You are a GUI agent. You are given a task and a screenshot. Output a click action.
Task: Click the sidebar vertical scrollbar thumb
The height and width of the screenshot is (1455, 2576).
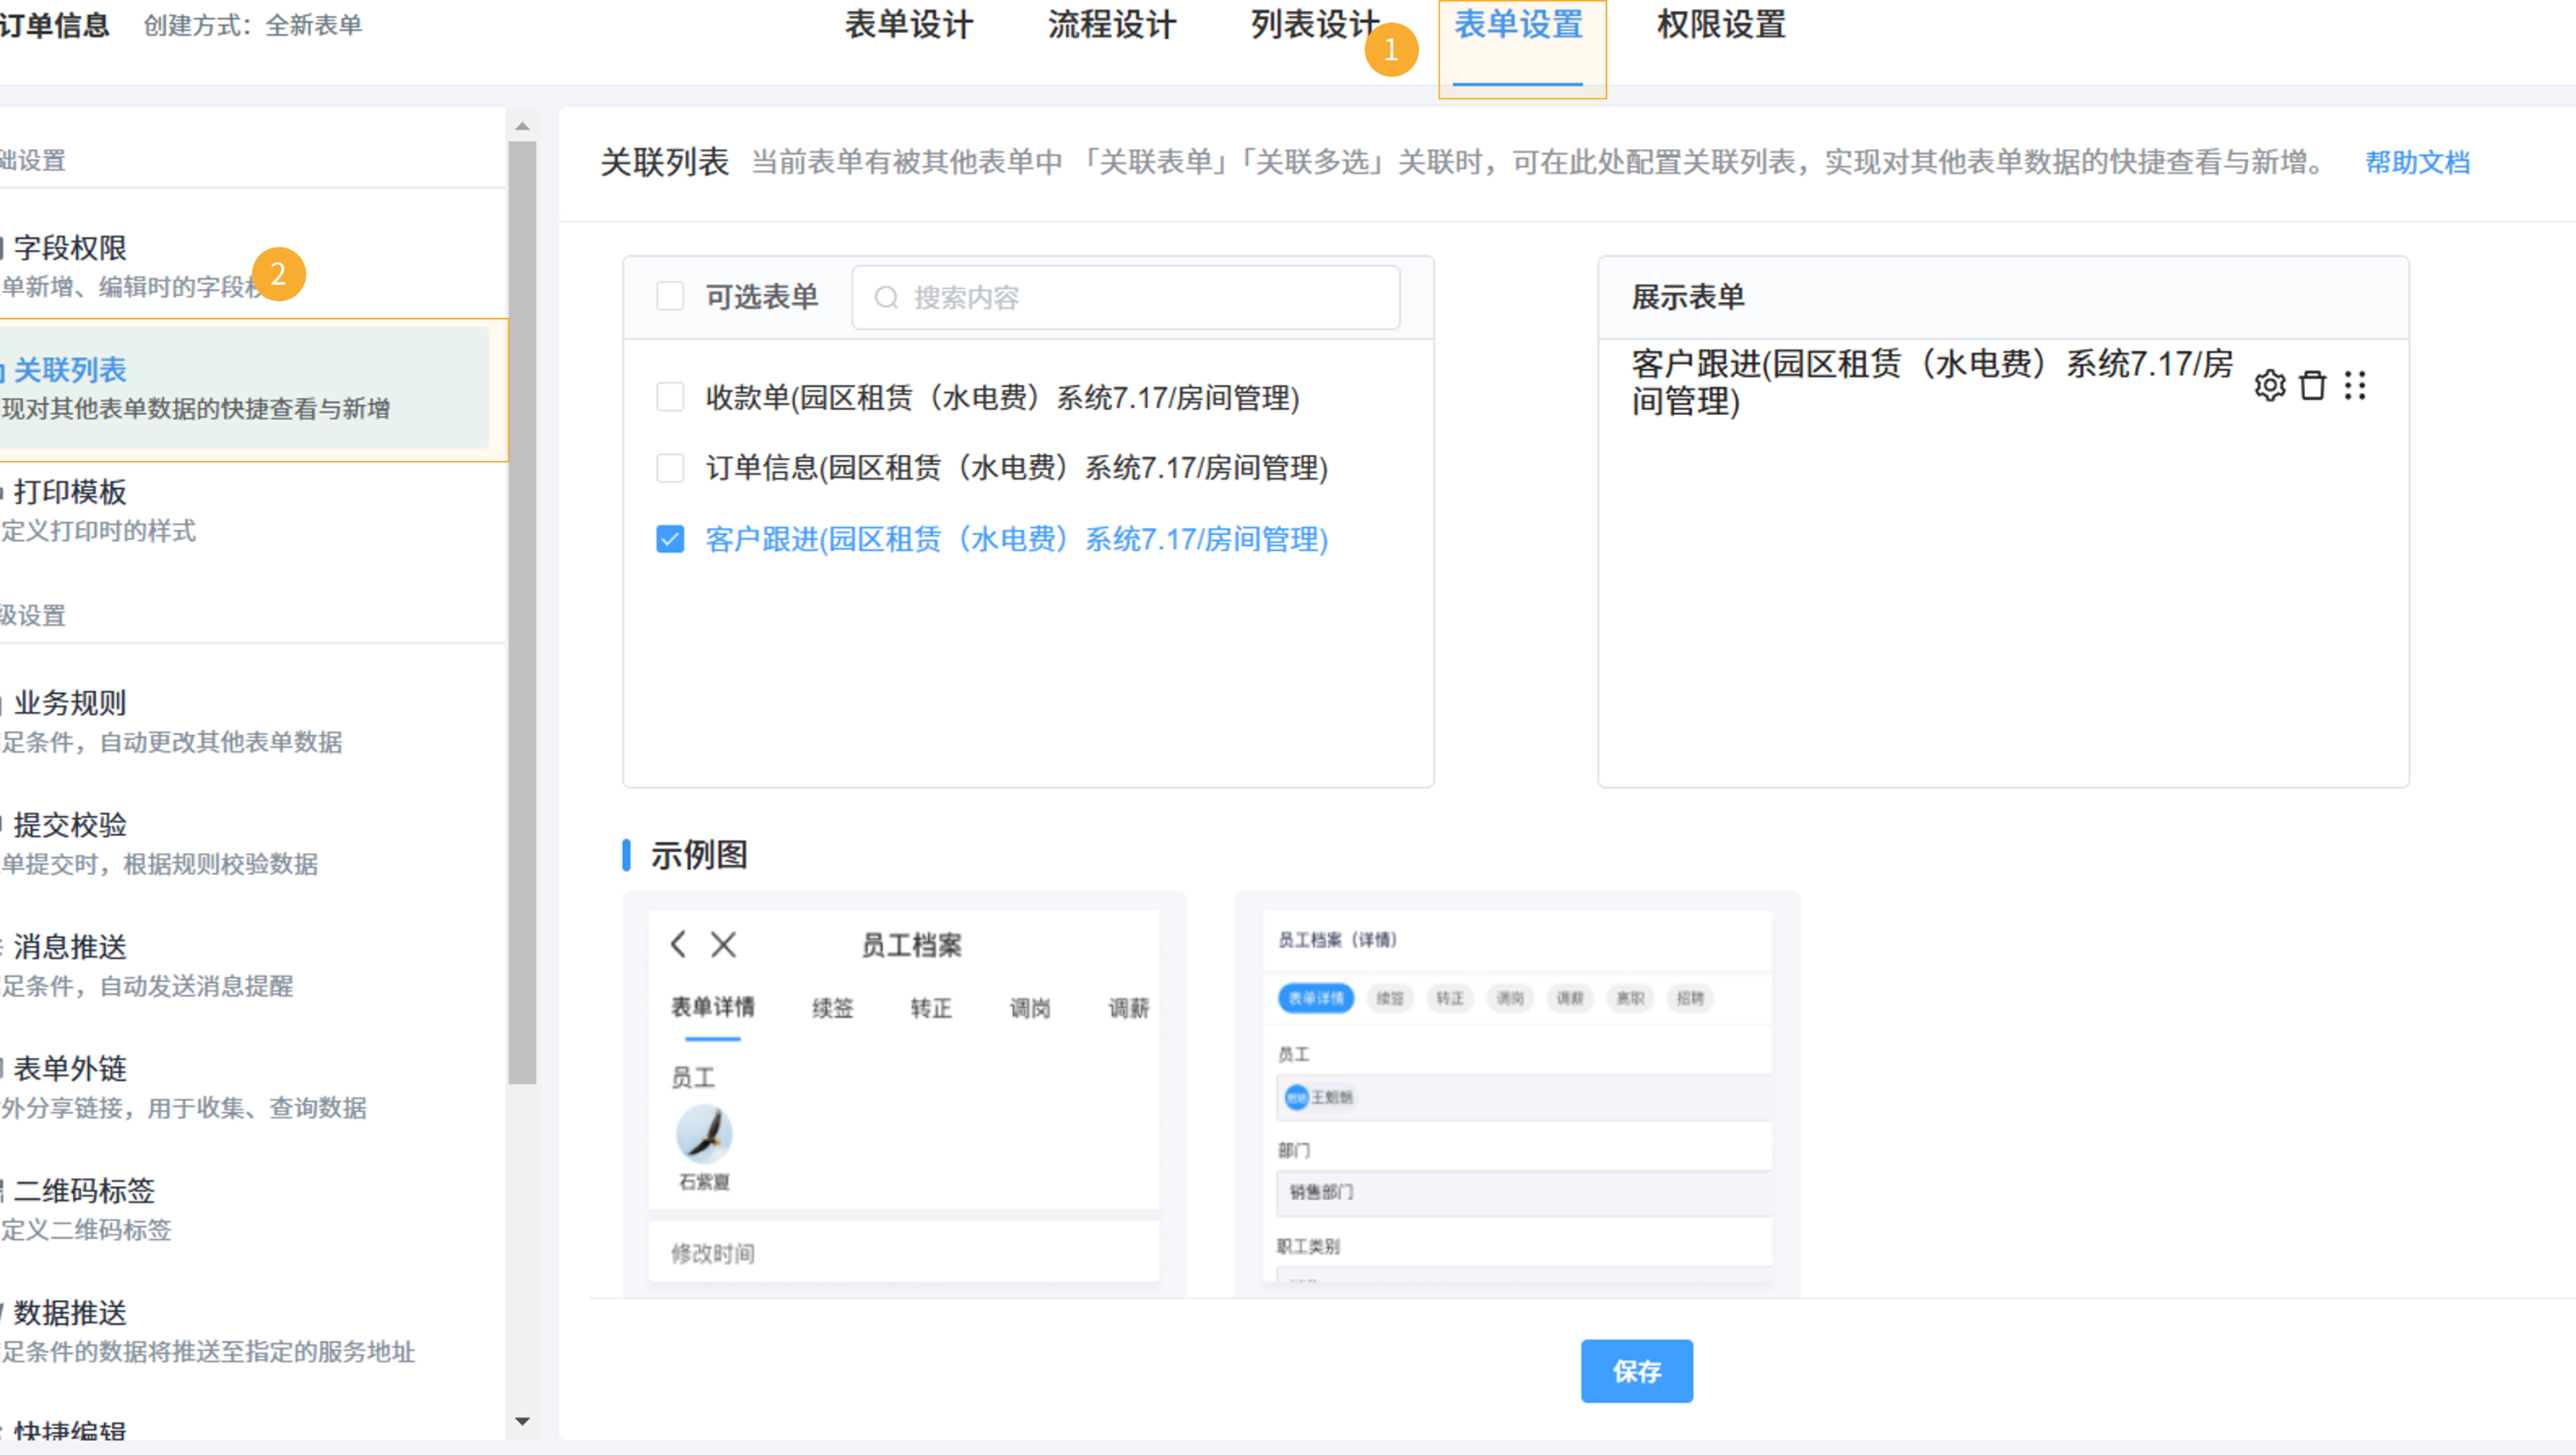click(x=522, y=612)
